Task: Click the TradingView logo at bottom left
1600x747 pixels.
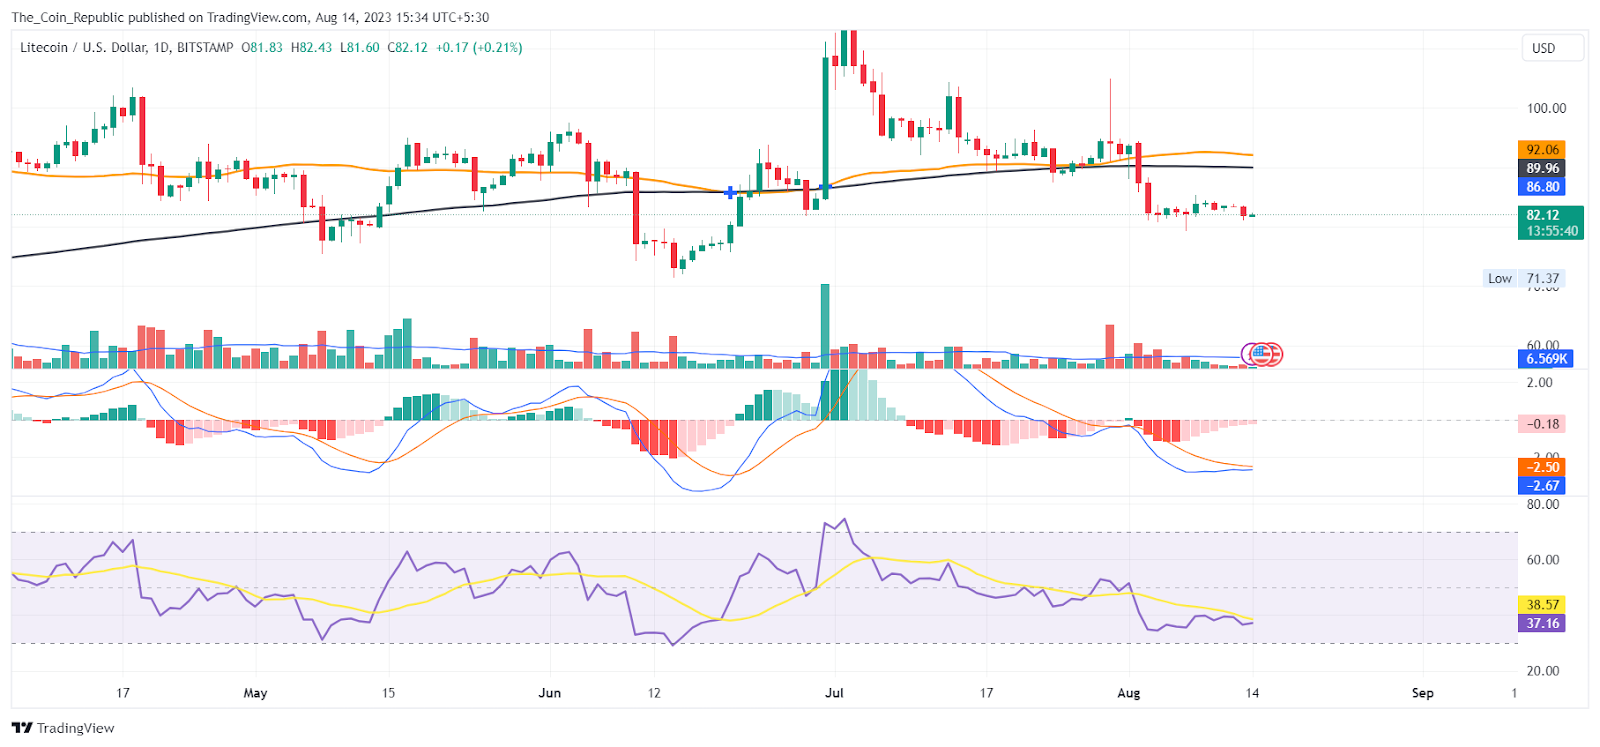Action: pyautogui.click(x=63, y=728)
